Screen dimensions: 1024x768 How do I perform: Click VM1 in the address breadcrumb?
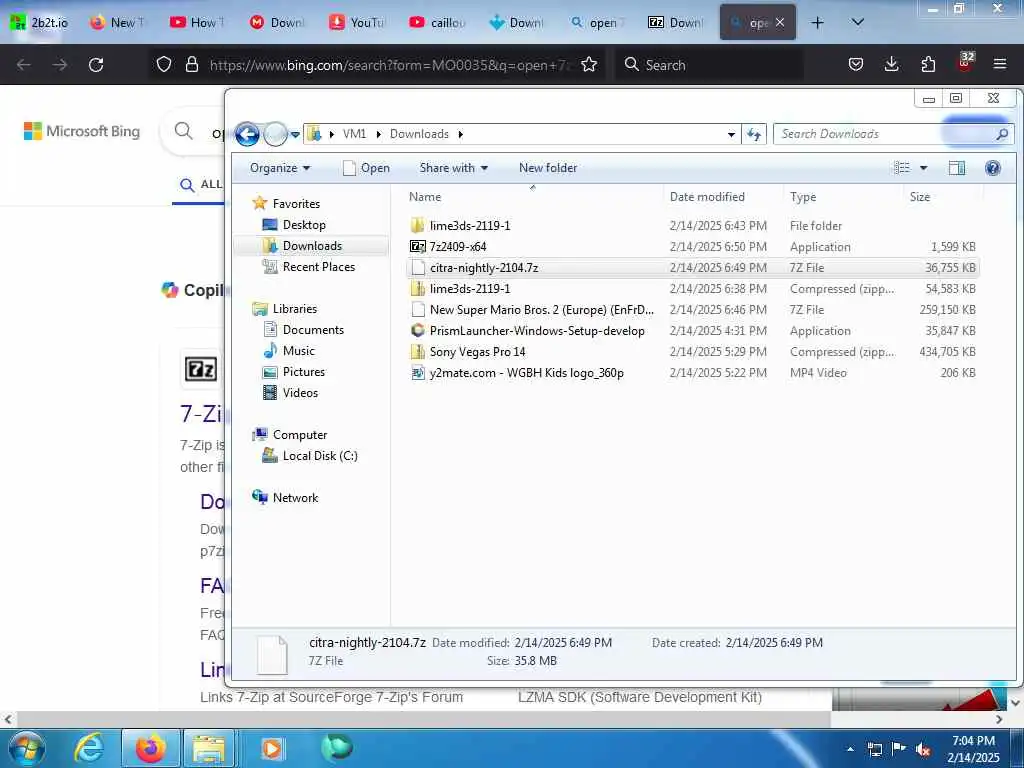click(354, 134)
